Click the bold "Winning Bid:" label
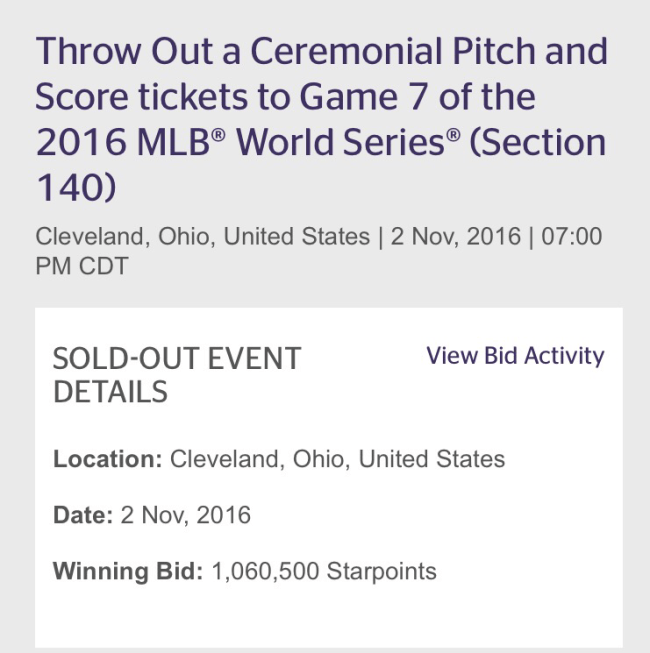 tap(128, 572)
